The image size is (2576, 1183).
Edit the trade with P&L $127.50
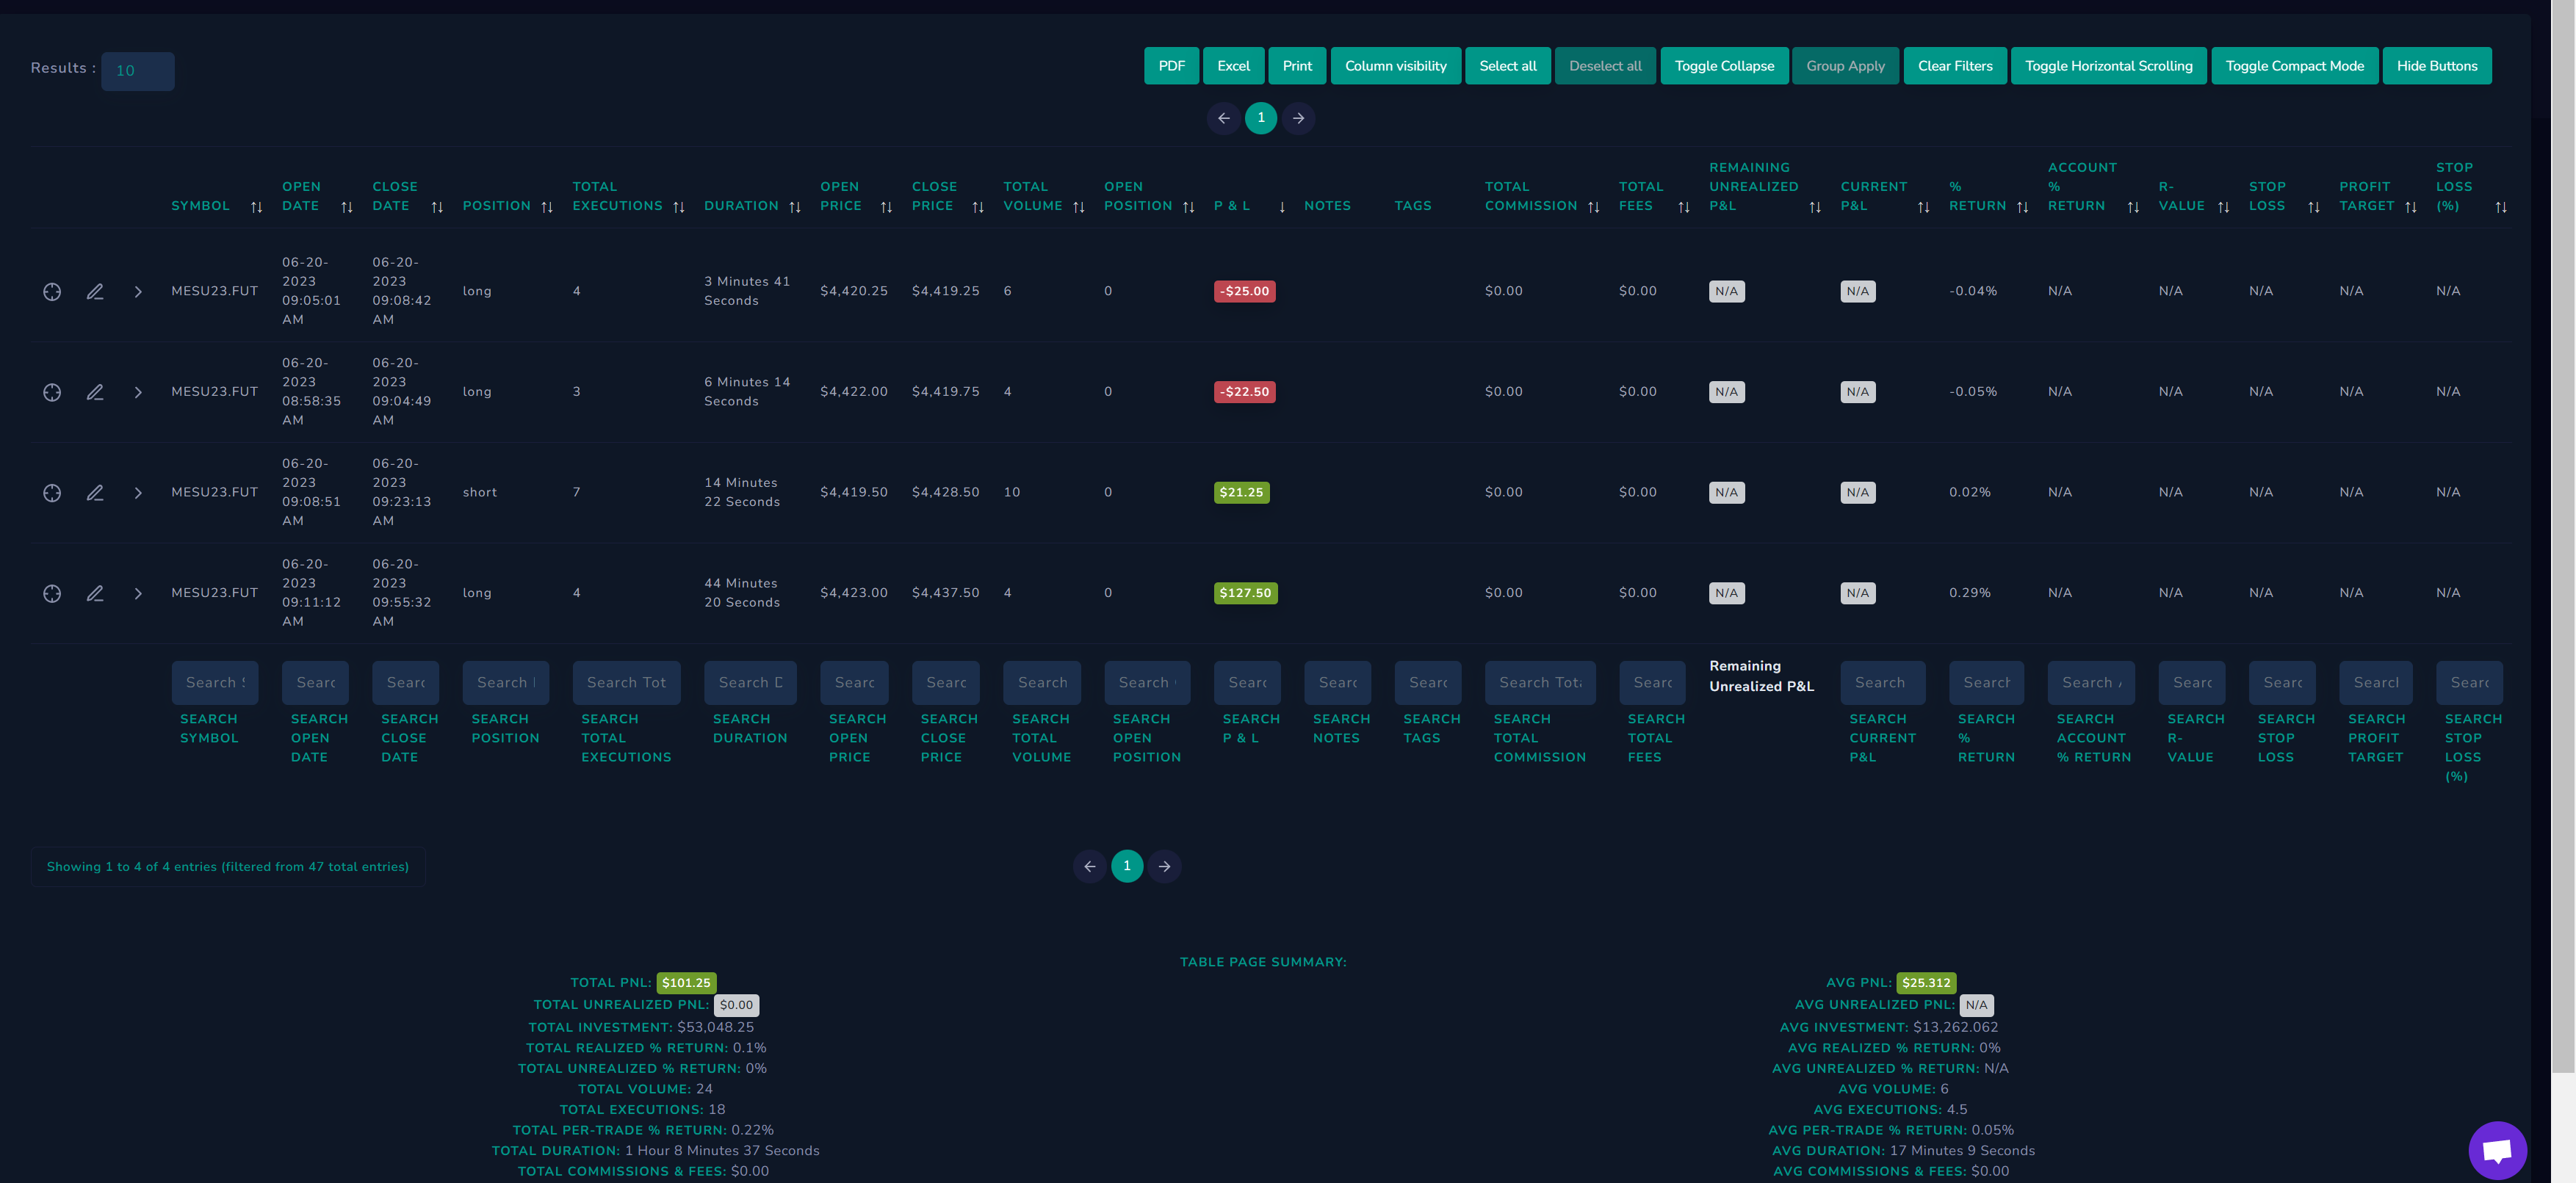[95, 593]
